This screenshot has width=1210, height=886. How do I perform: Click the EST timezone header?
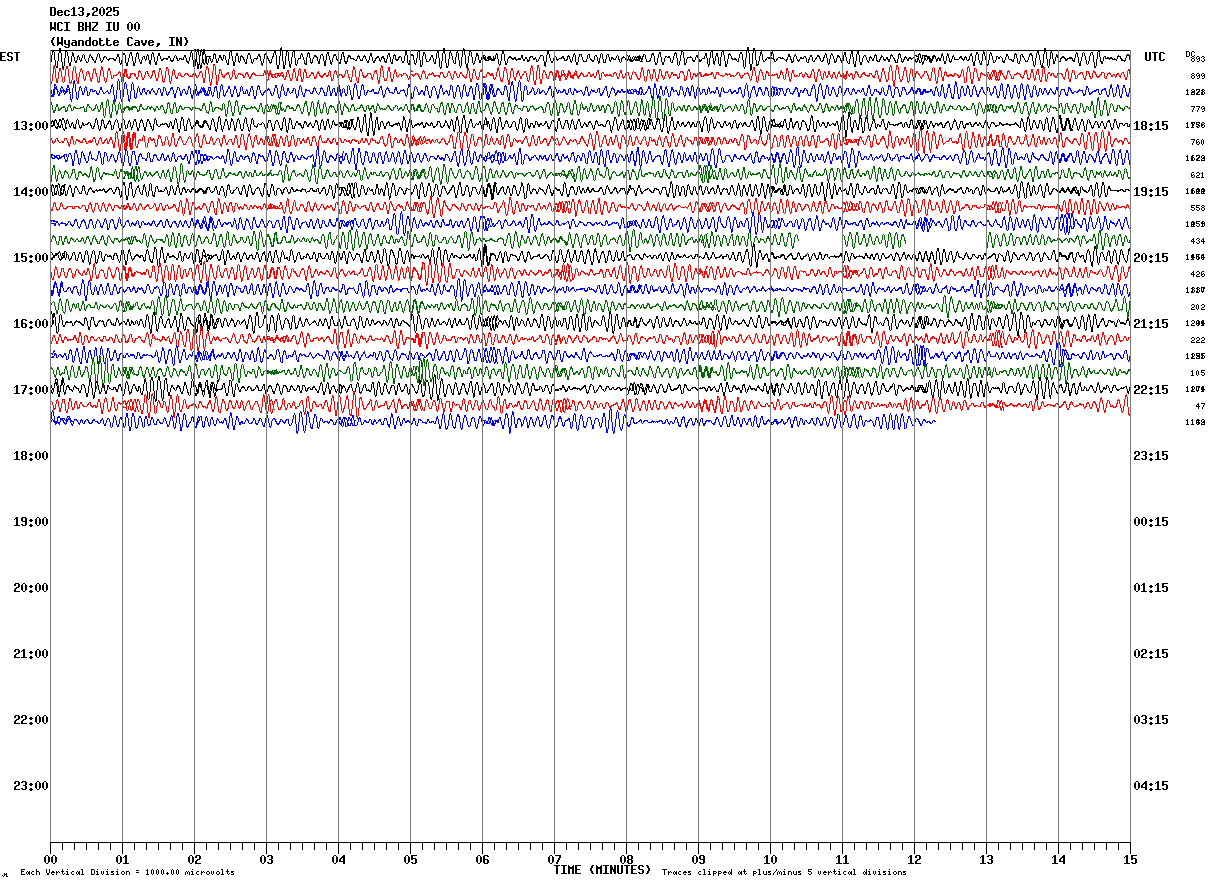[x=10, y=57]
